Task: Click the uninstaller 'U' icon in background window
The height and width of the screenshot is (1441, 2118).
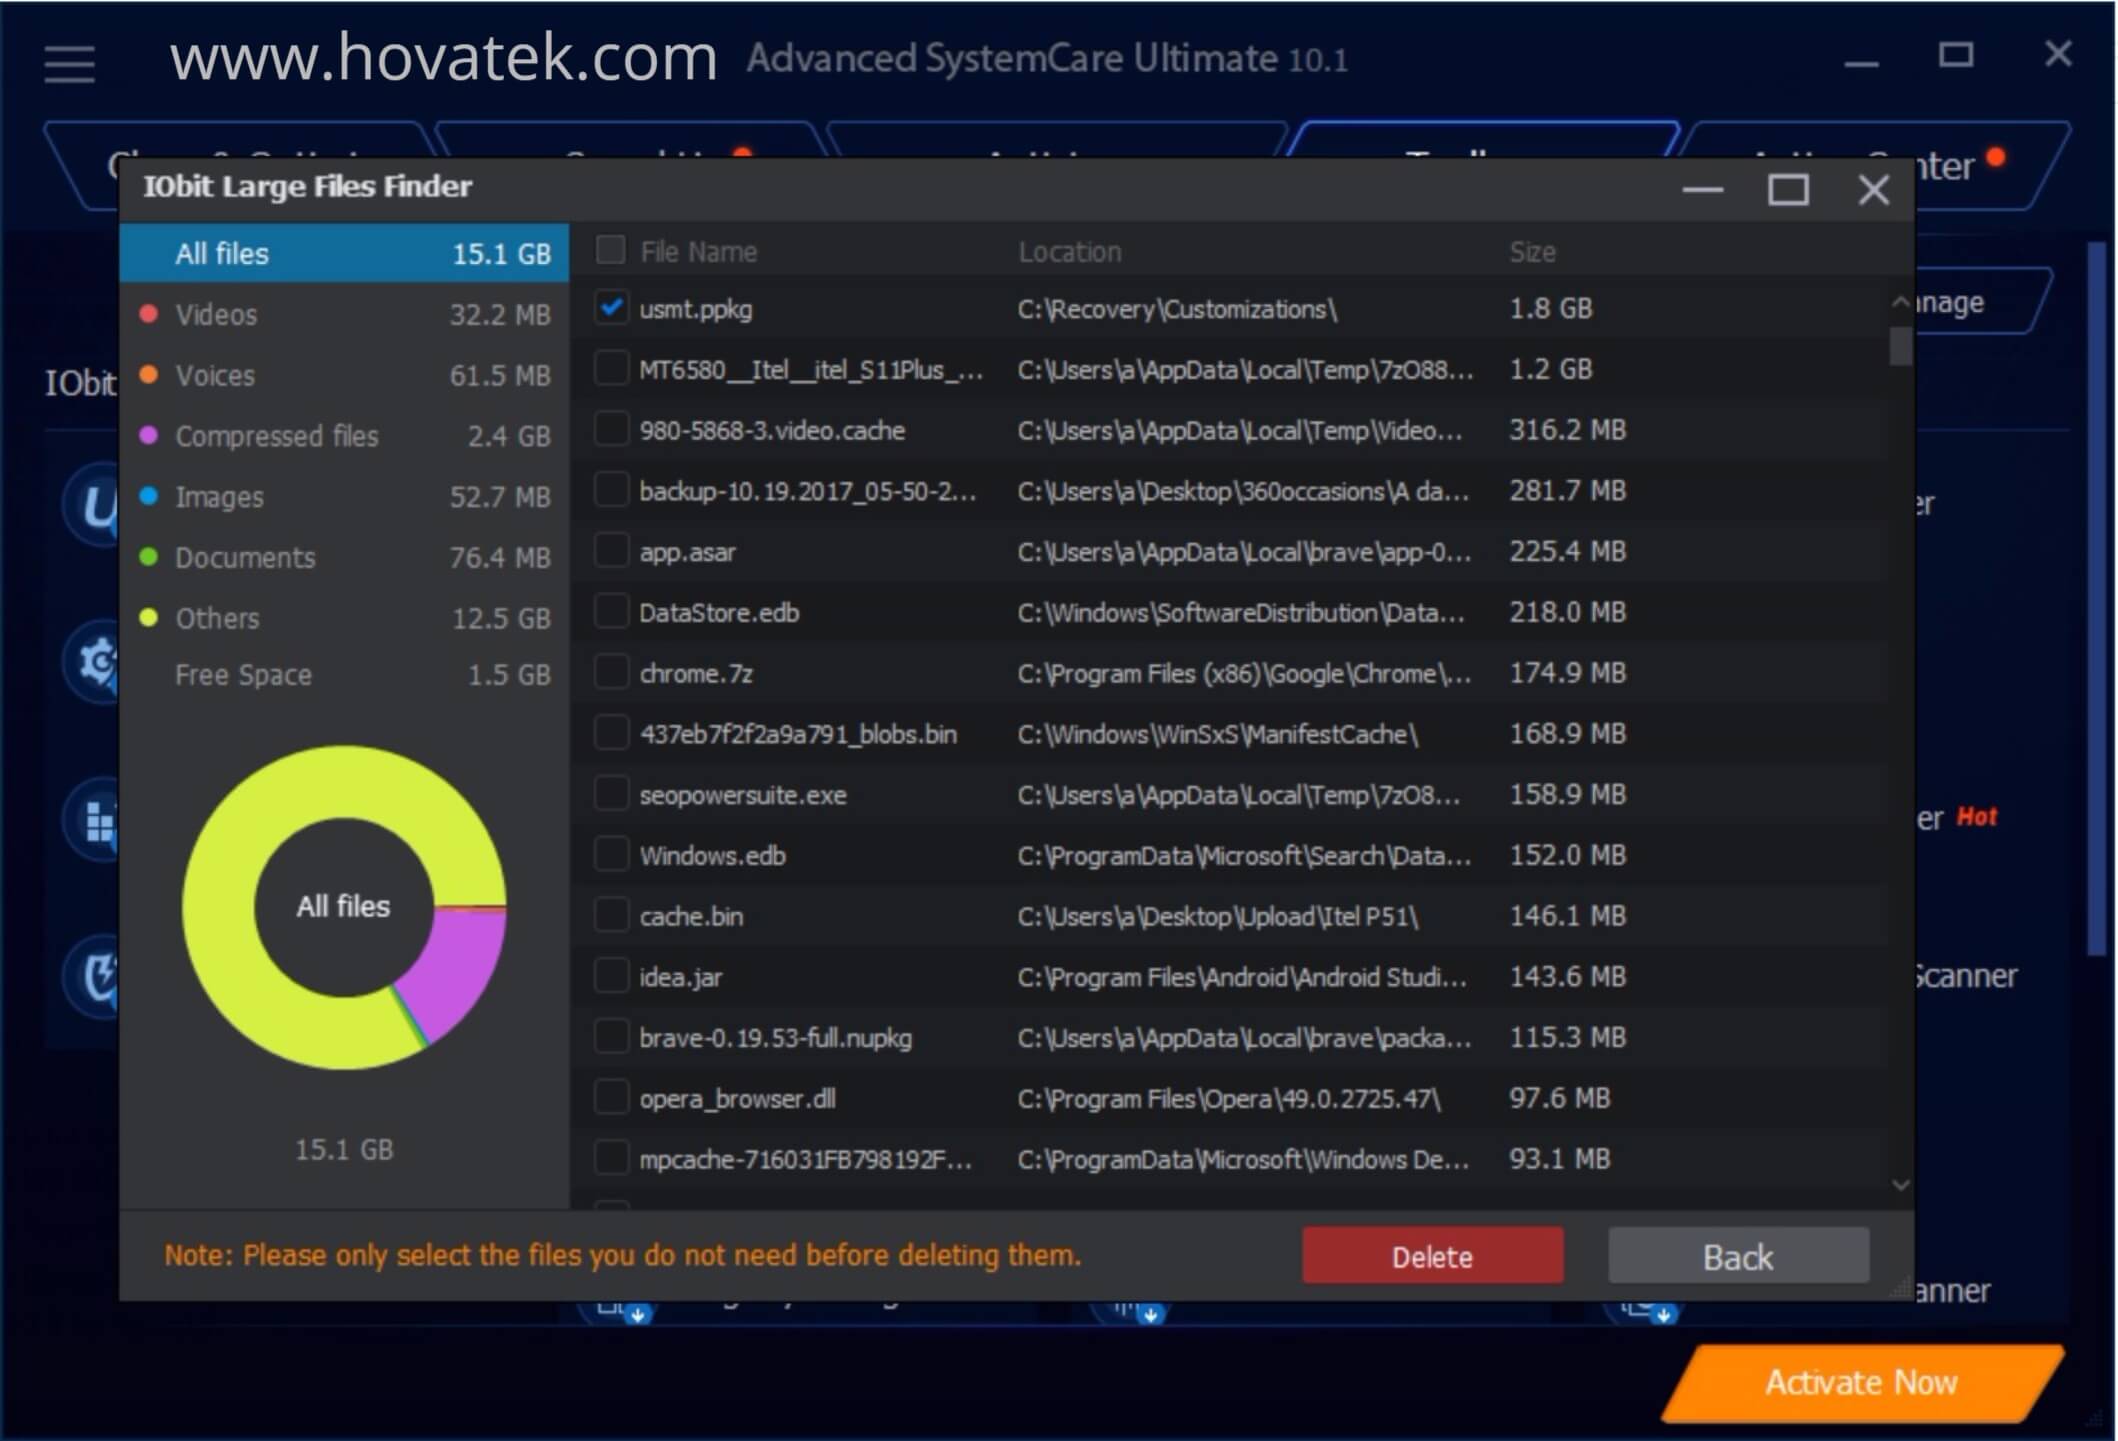Action: click(x=92, y=505)
